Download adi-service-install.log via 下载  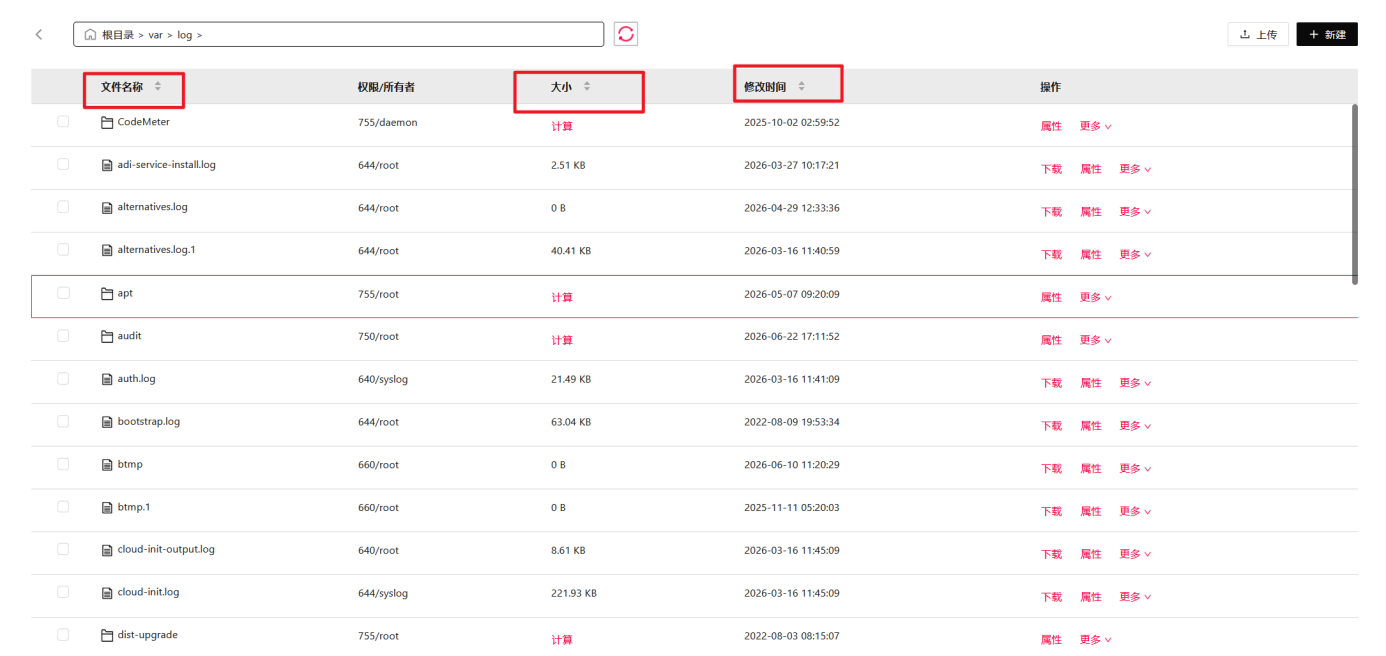tap(1051, 169)
